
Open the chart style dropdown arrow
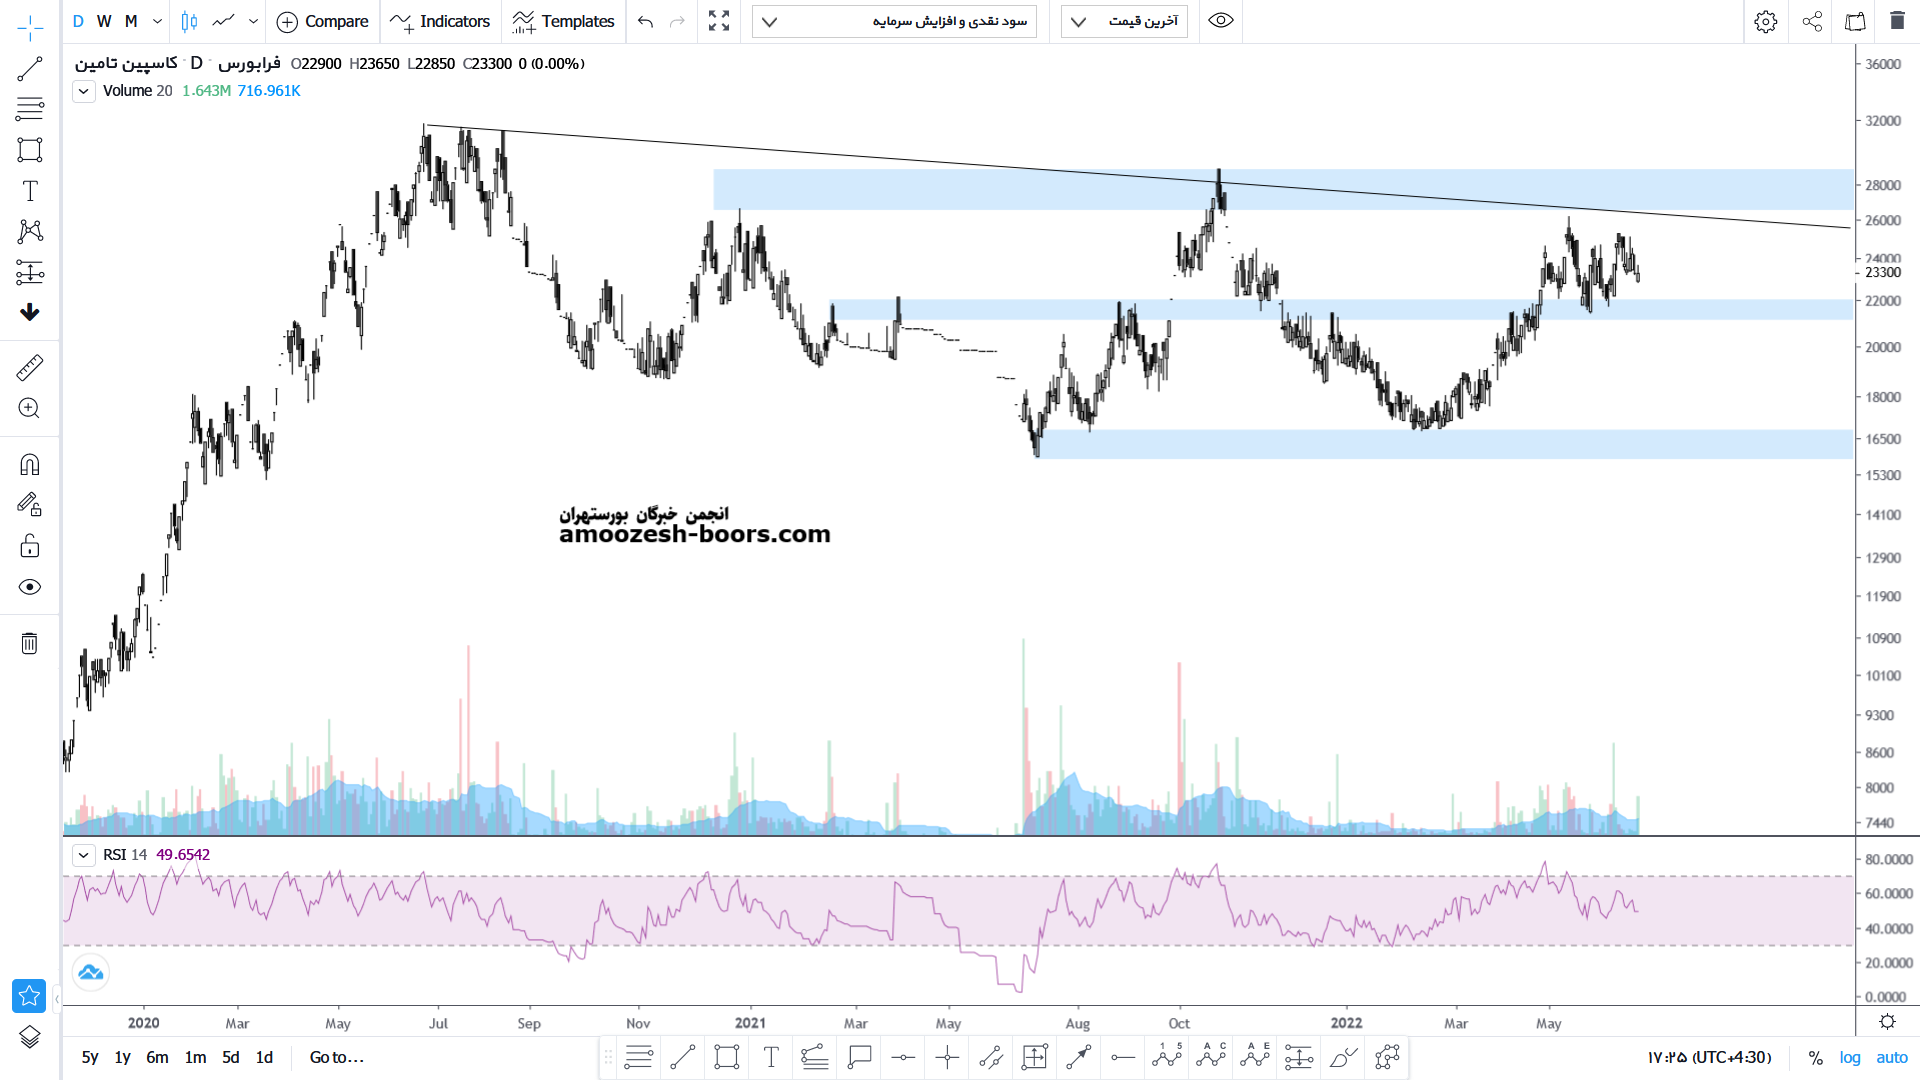click(x=253, y=21)
